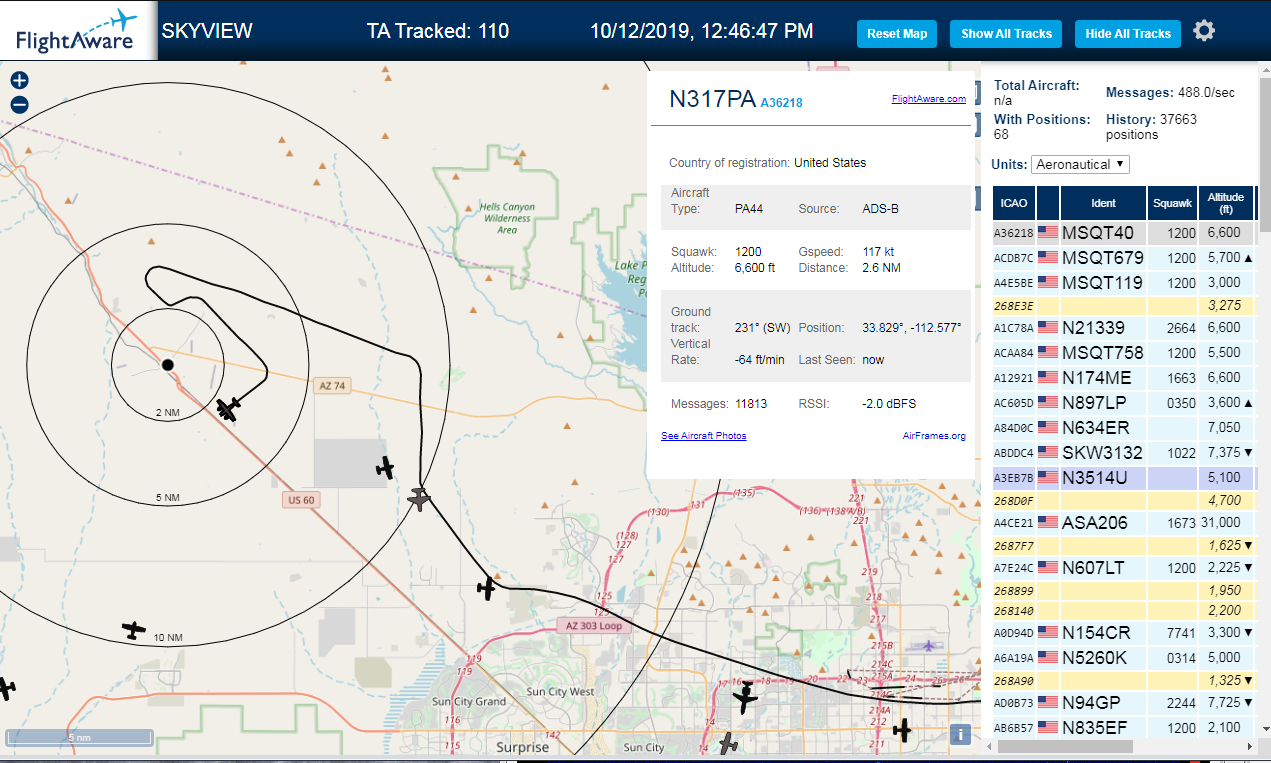Click the US flag in the MSQT40 row

point(1048,233)
